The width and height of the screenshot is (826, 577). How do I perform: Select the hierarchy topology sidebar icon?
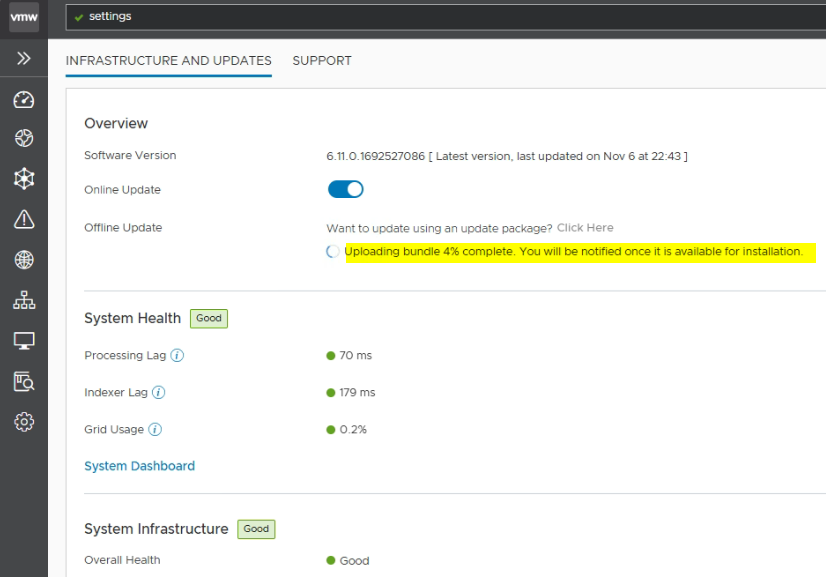tap(24, 300)
